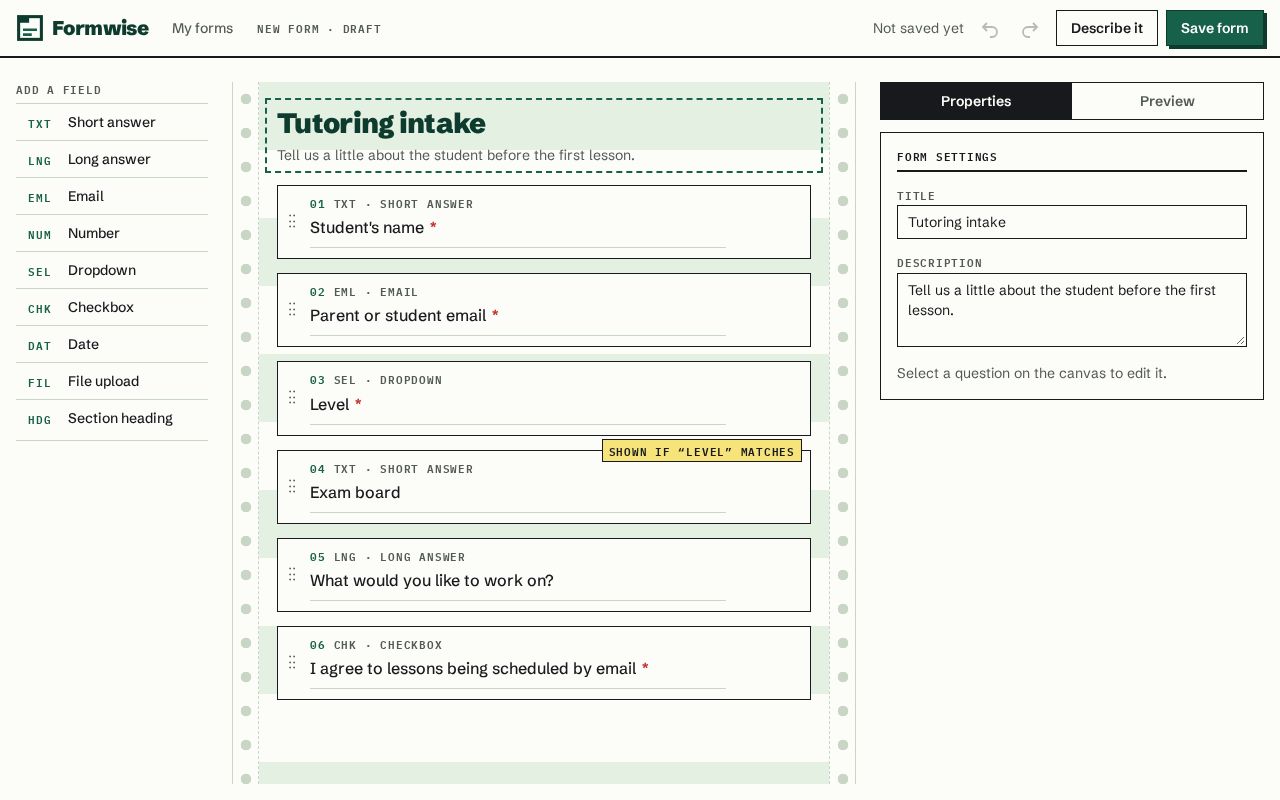Add a Number field
The image size is (1280, 800).
pyautogui.click(x=112, y=233)
